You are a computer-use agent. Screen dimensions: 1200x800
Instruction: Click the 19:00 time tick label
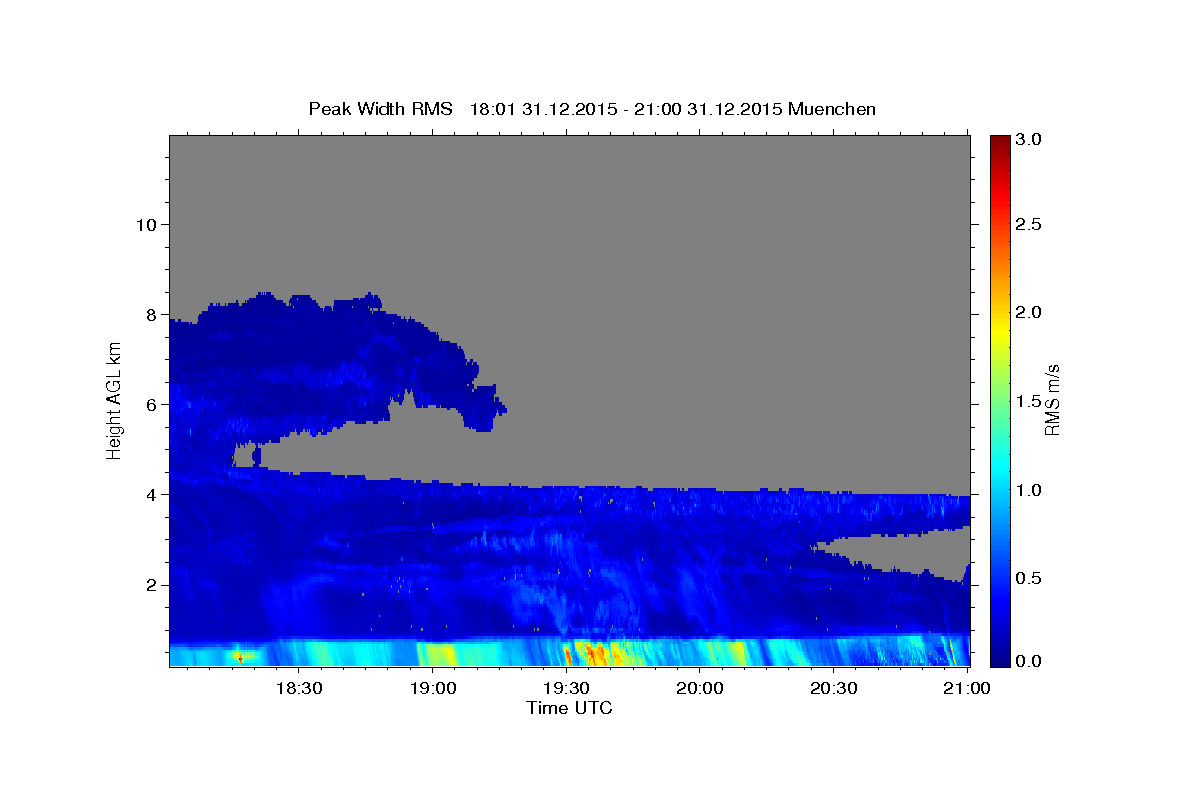pyautogui.click(x=433, y=689)
